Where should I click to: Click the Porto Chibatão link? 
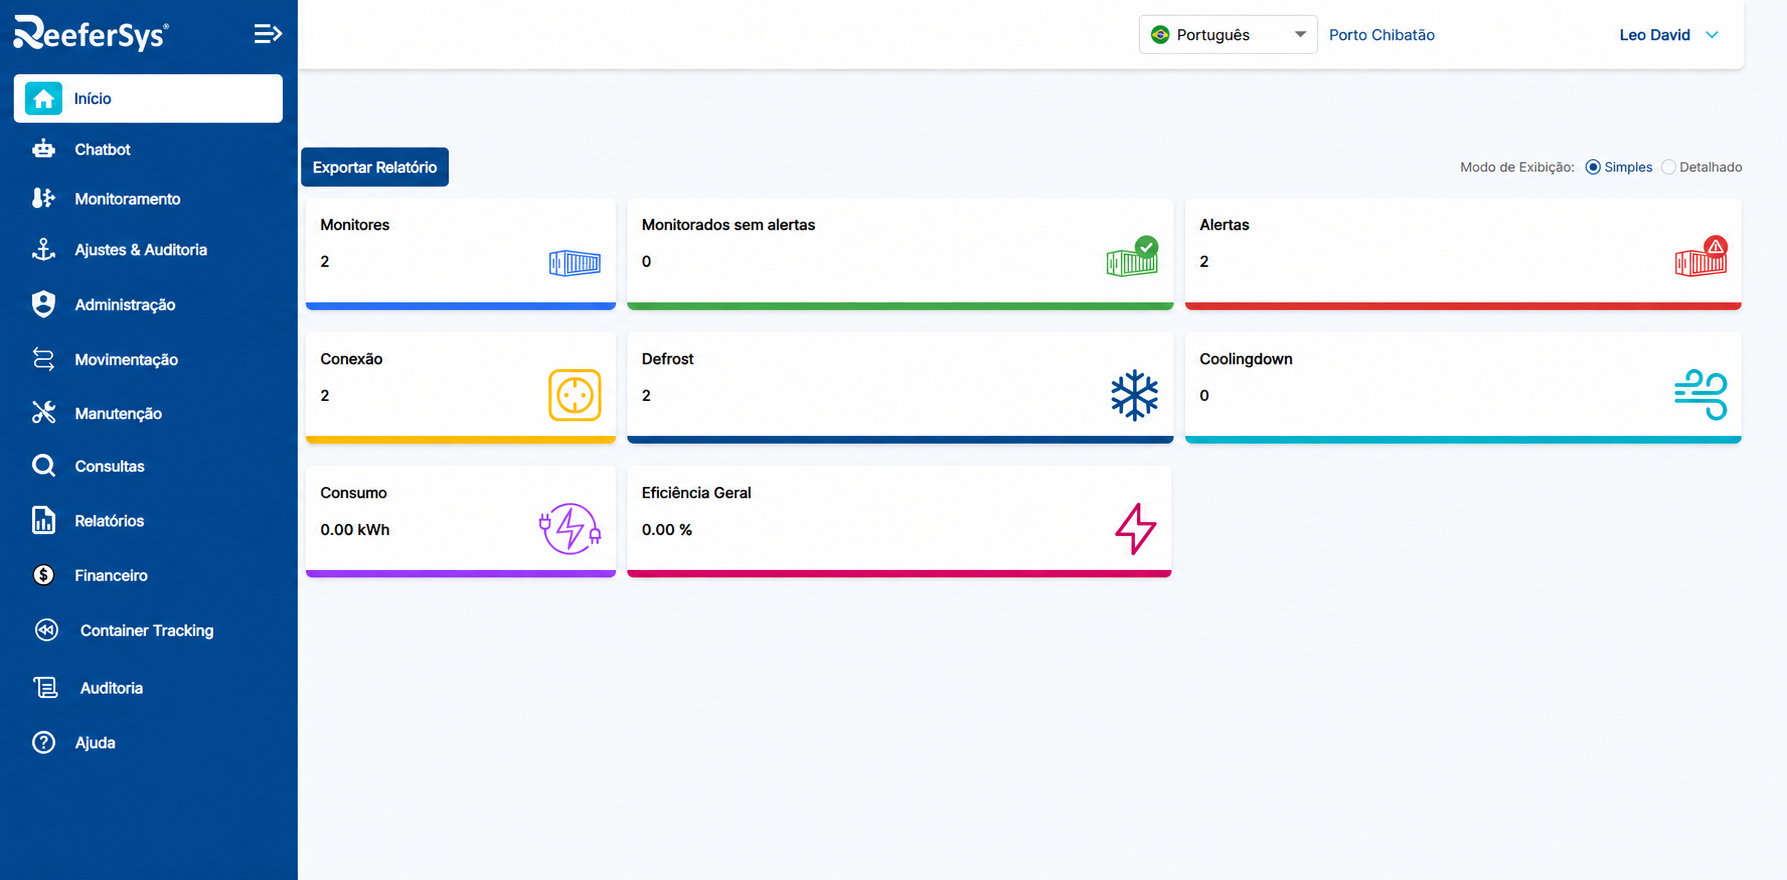click(x=1381, y=35)
